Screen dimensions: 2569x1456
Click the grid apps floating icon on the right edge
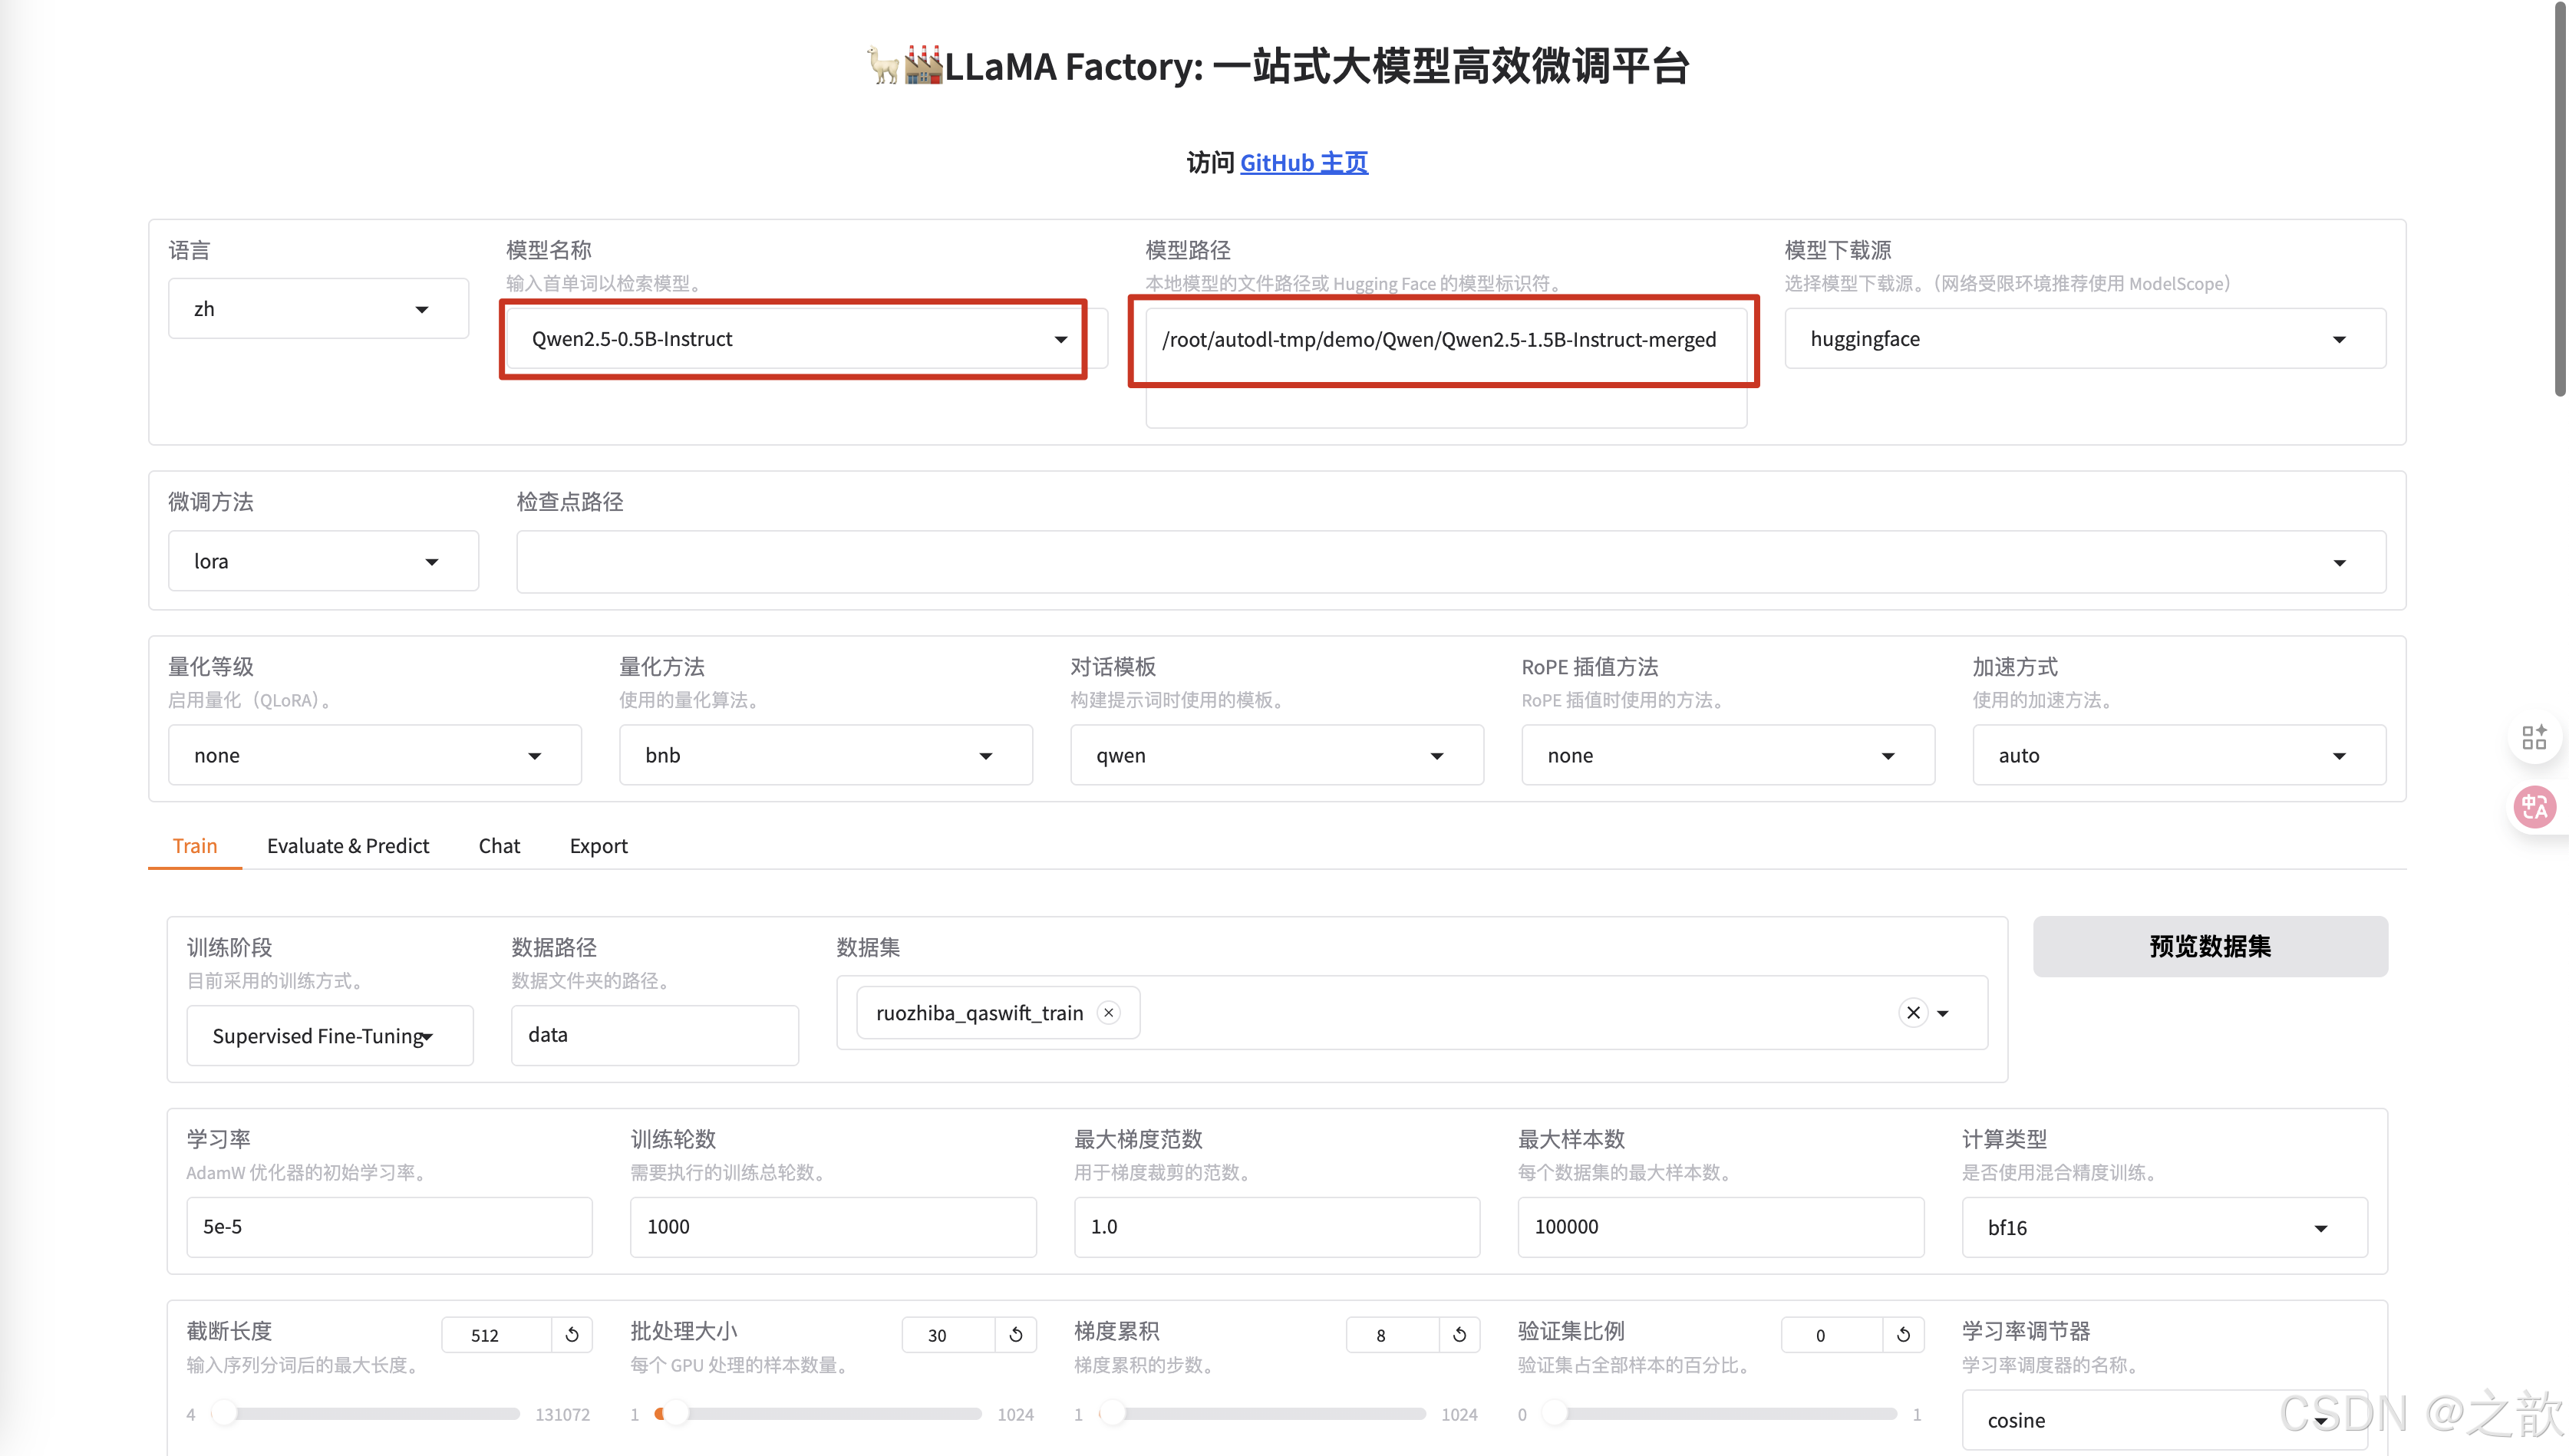click(2535, 737)
